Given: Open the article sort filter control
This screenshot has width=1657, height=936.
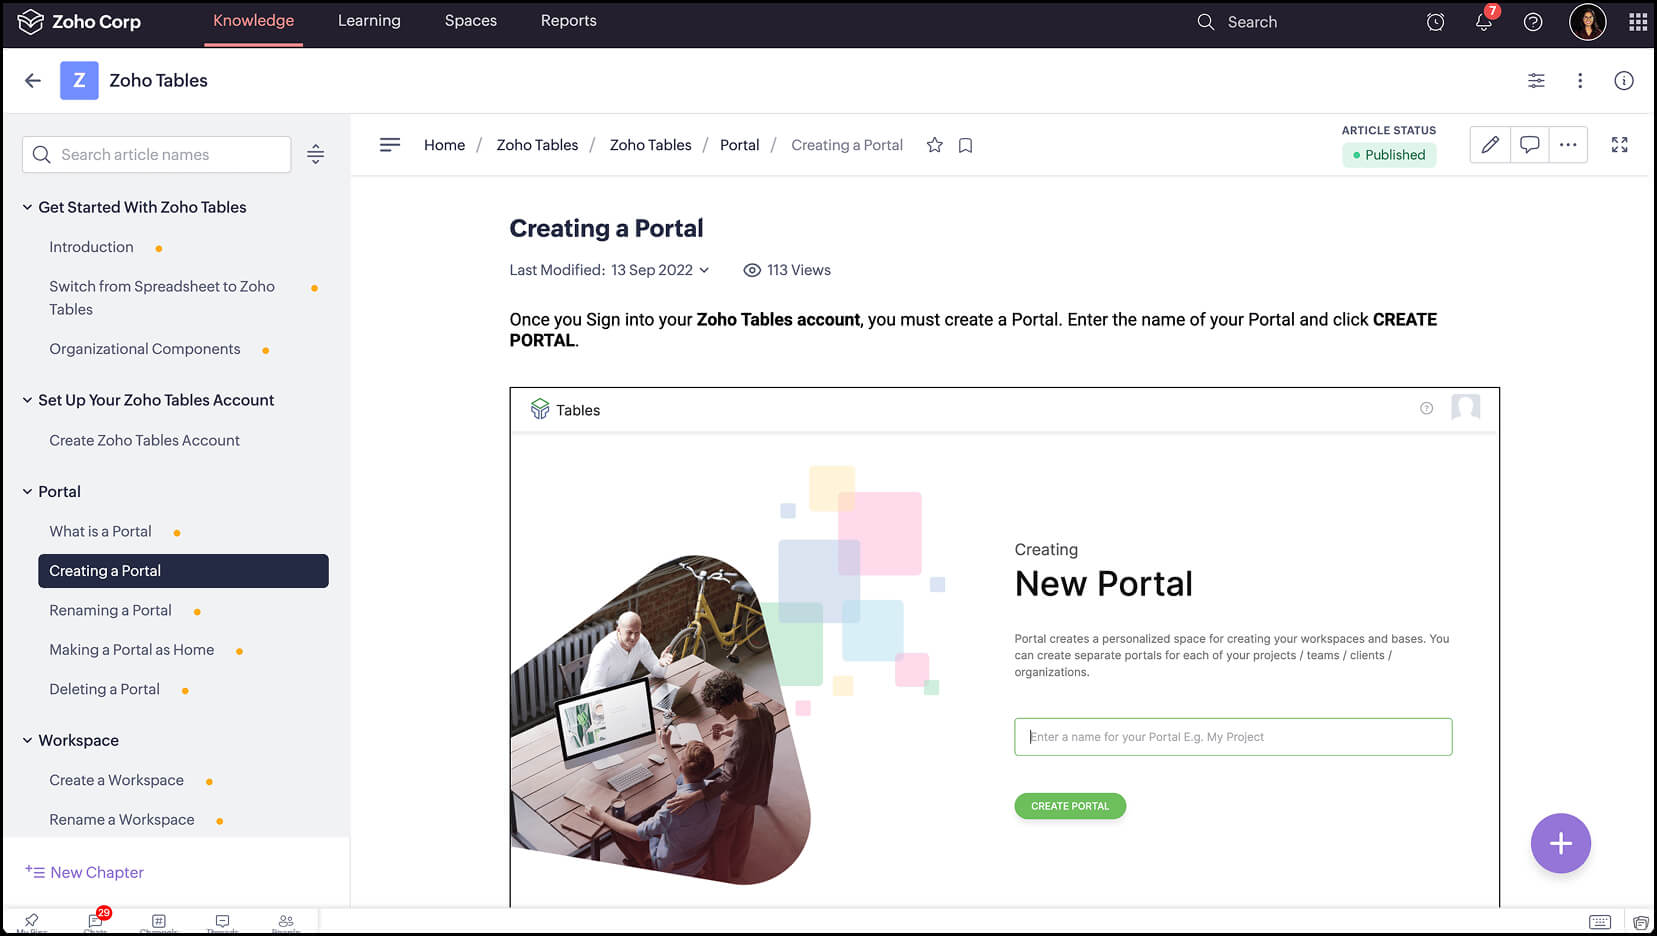Looking at the screenshot, I should (x=315, y=154).
